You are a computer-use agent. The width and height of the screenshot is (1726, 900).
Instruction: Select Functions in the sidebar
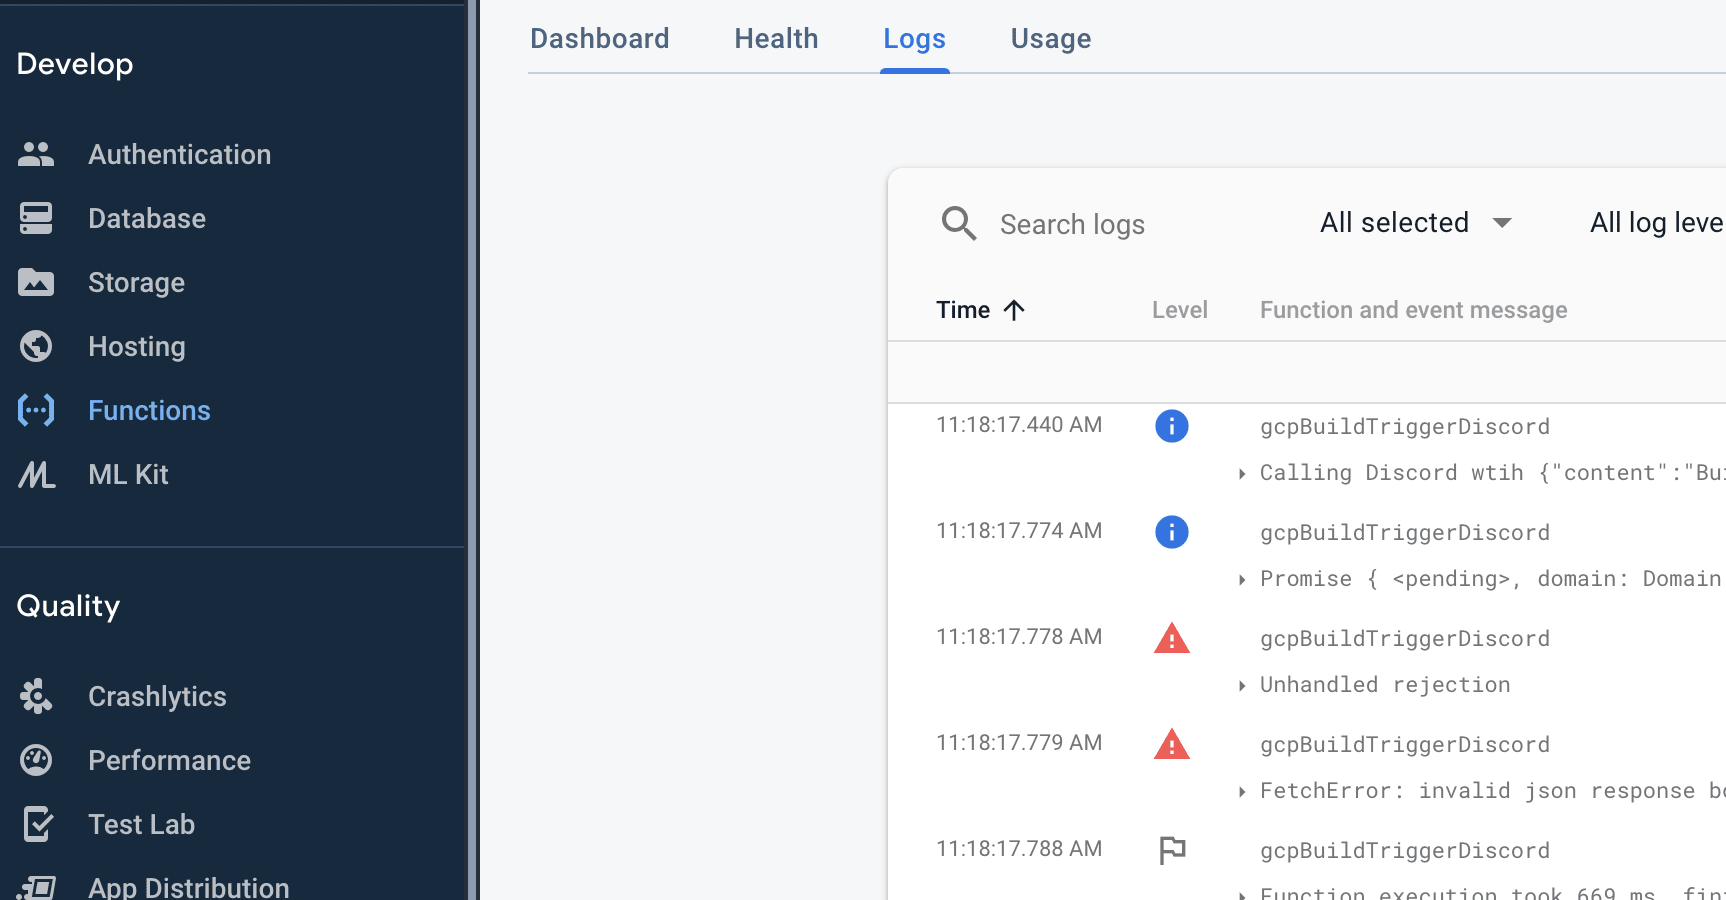click(x=149, y=410)
